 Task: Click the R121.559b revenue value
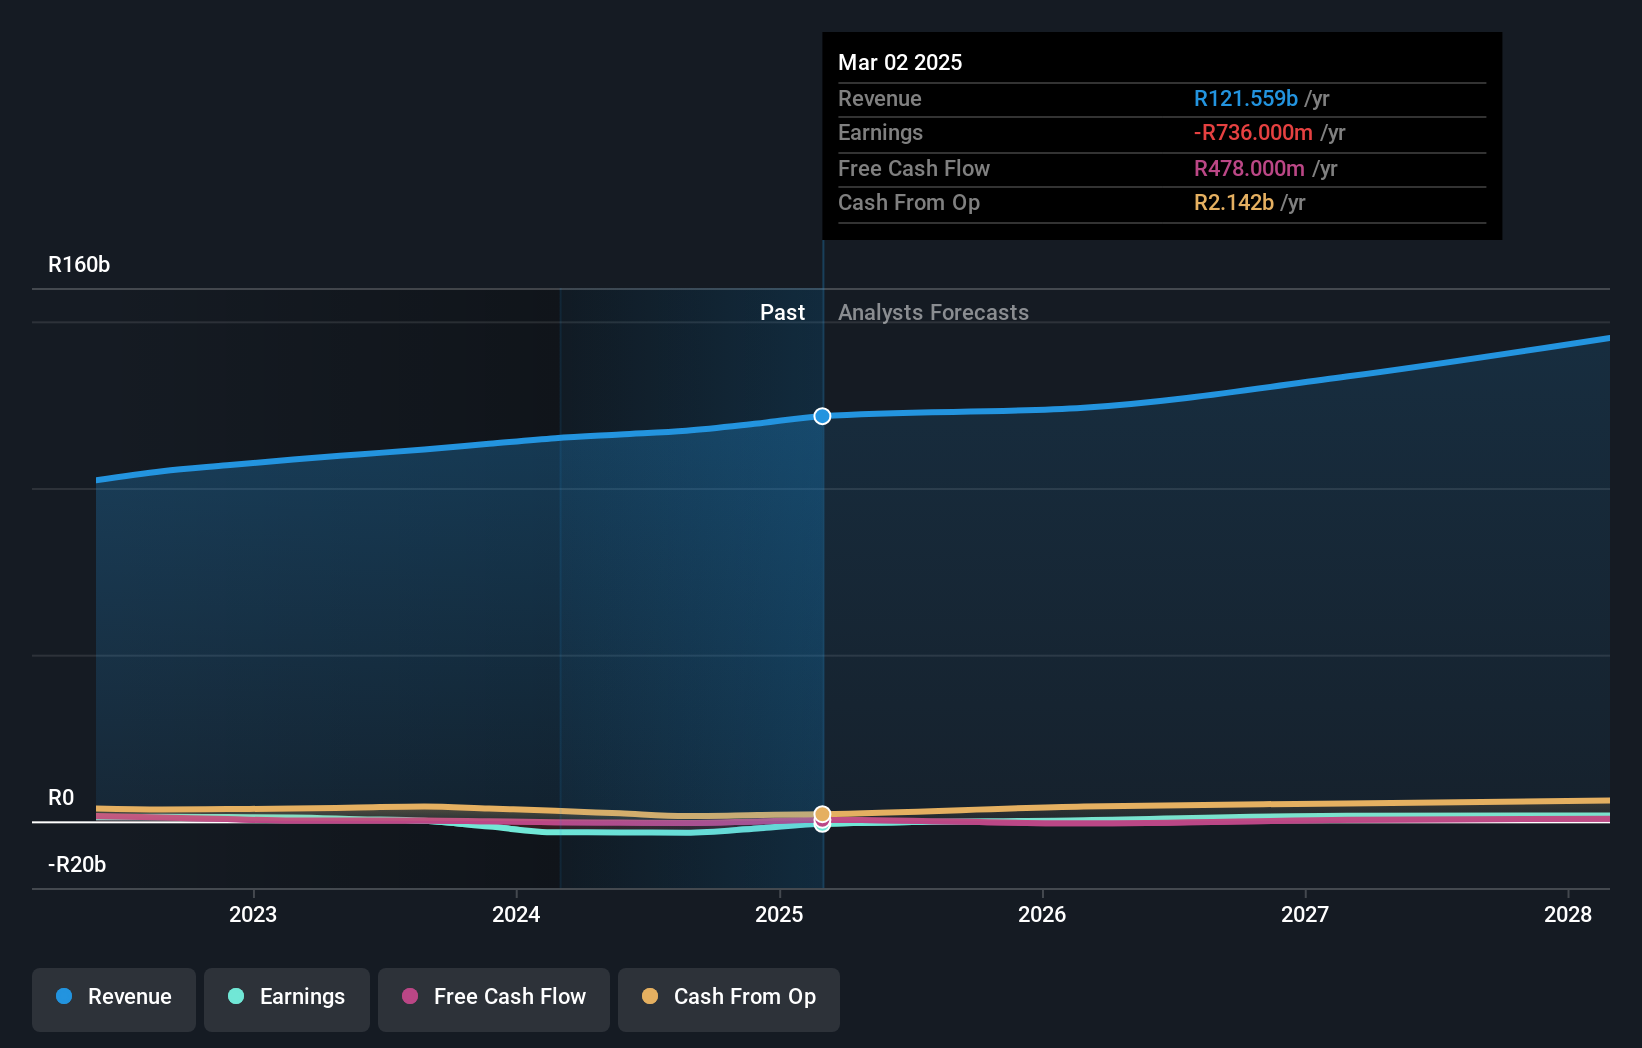click(1246, 99)
